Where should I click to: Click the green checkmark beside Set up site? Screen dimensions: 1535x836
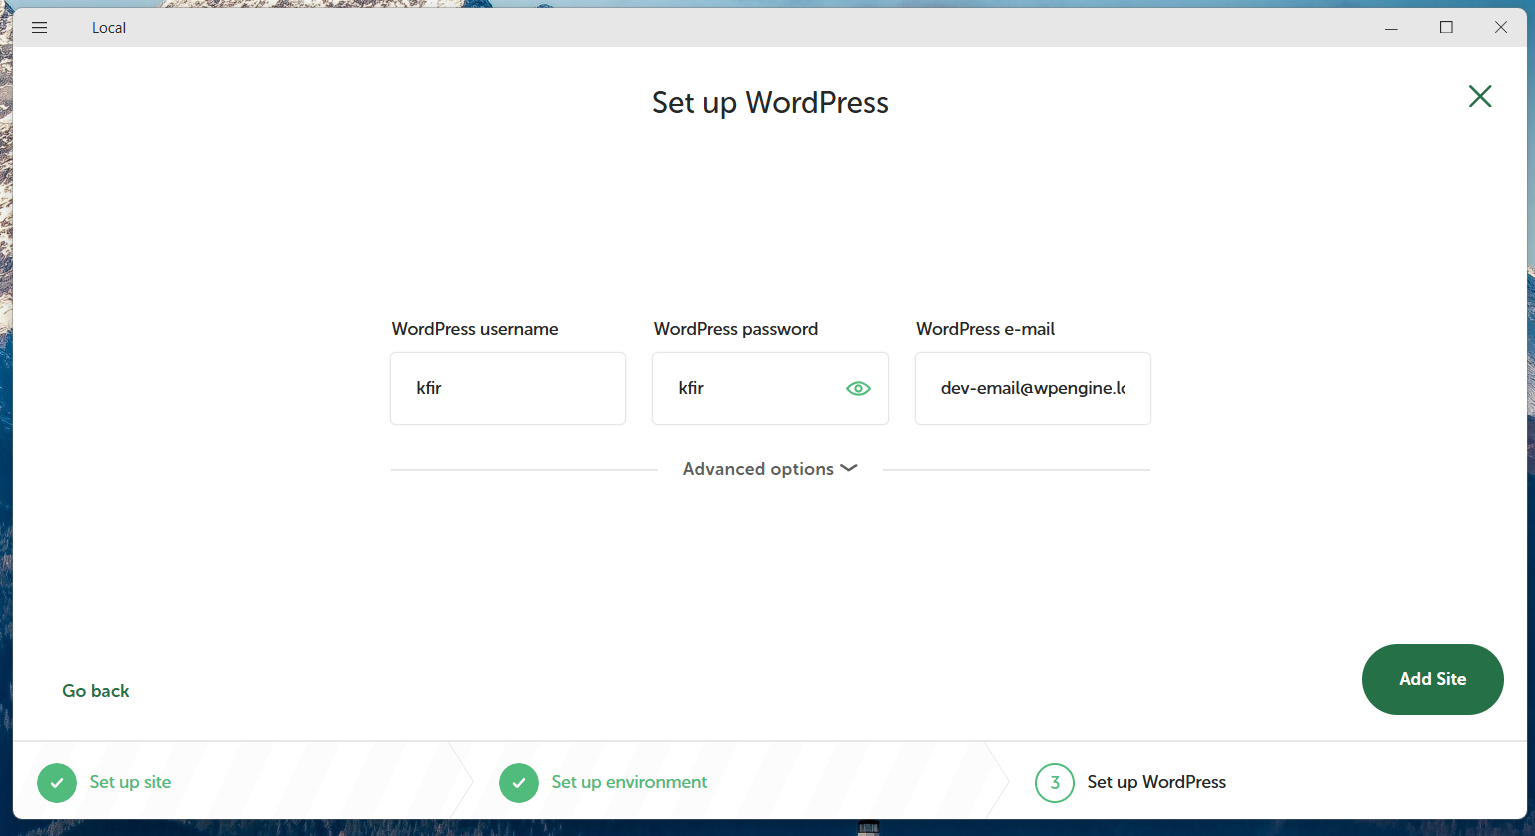(57, 783)
